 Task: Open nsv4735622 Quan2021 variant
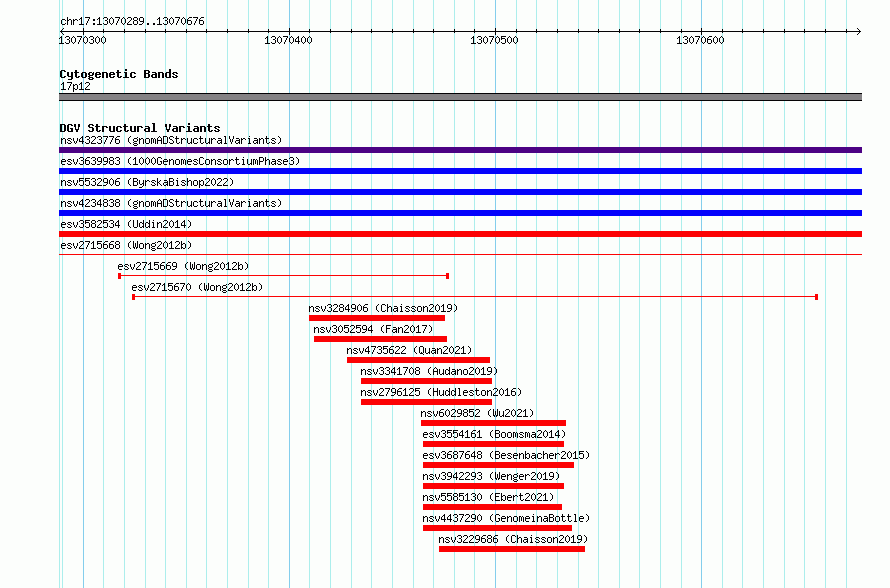point(409,350)
